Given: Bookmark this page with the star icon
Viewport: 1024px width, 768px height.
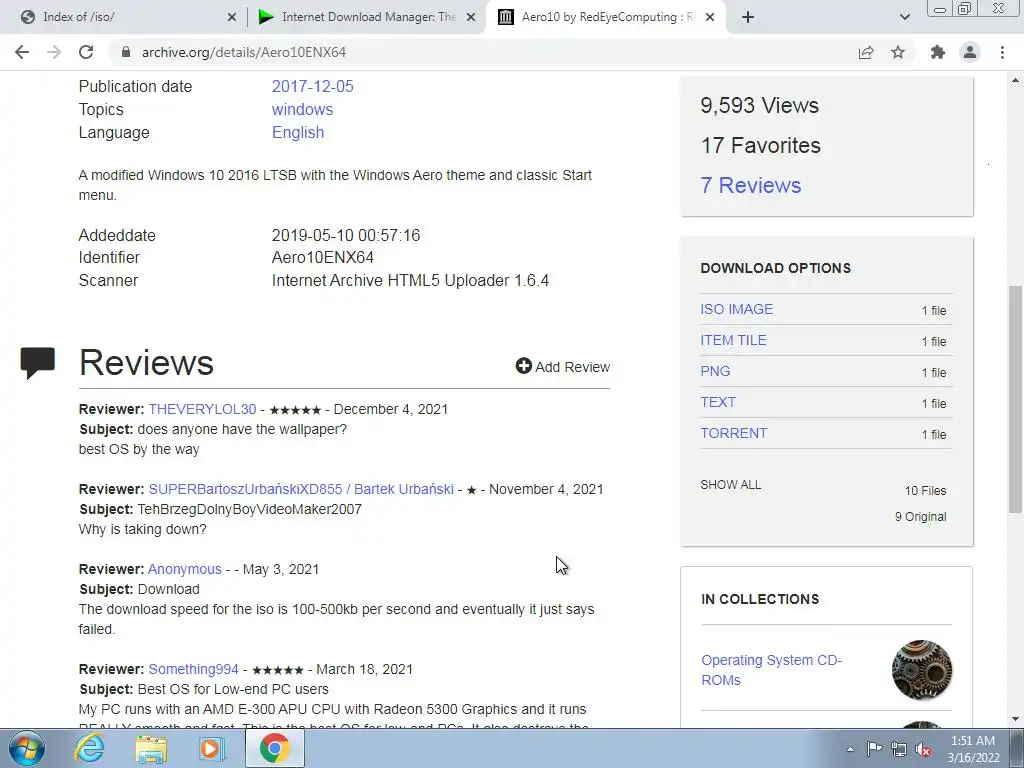Looking at the screenshot, I should pos(898,52).
